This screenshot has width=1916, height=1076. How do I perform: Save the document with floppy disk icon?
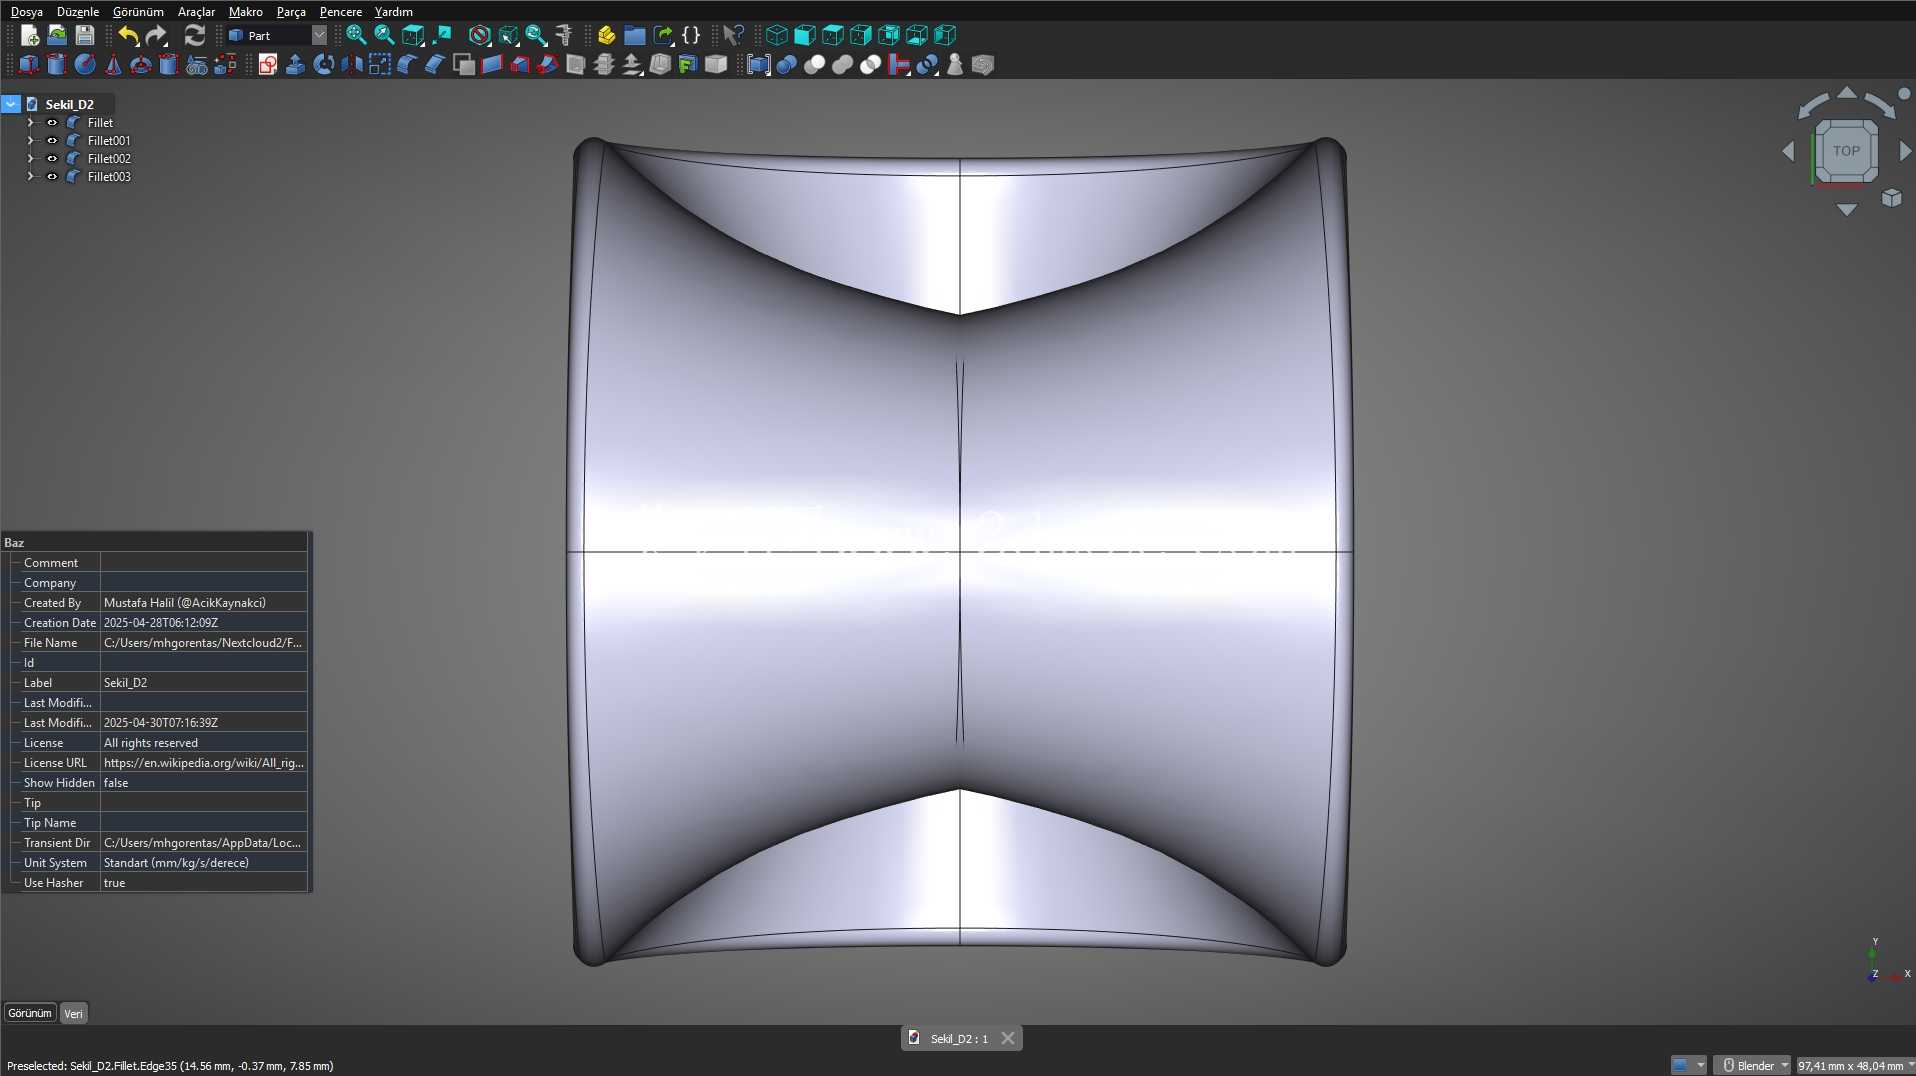tap(85, 35)
